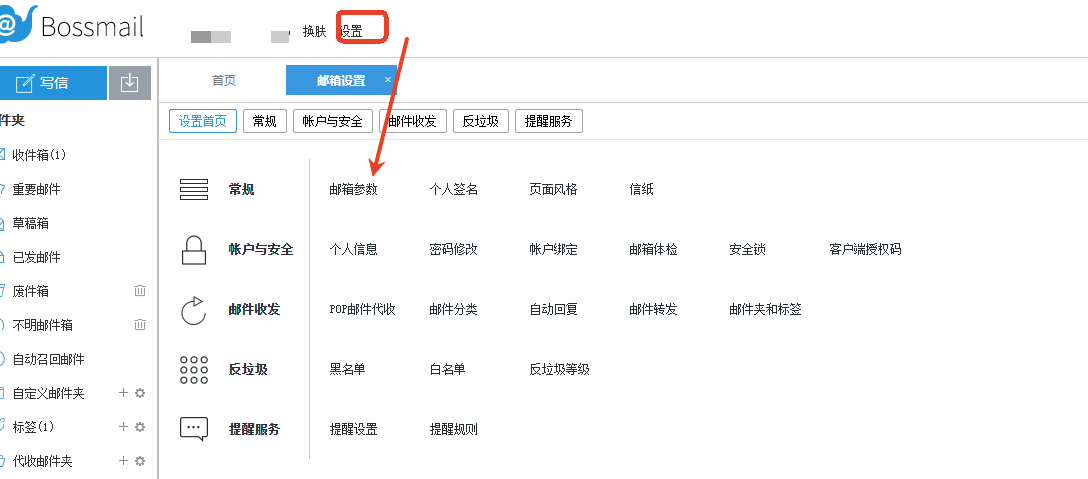The height and width of the screenshot is (479, 1088).
Task: Click the dotted grid 反垃圾 section icon
Action: (193, 369)
